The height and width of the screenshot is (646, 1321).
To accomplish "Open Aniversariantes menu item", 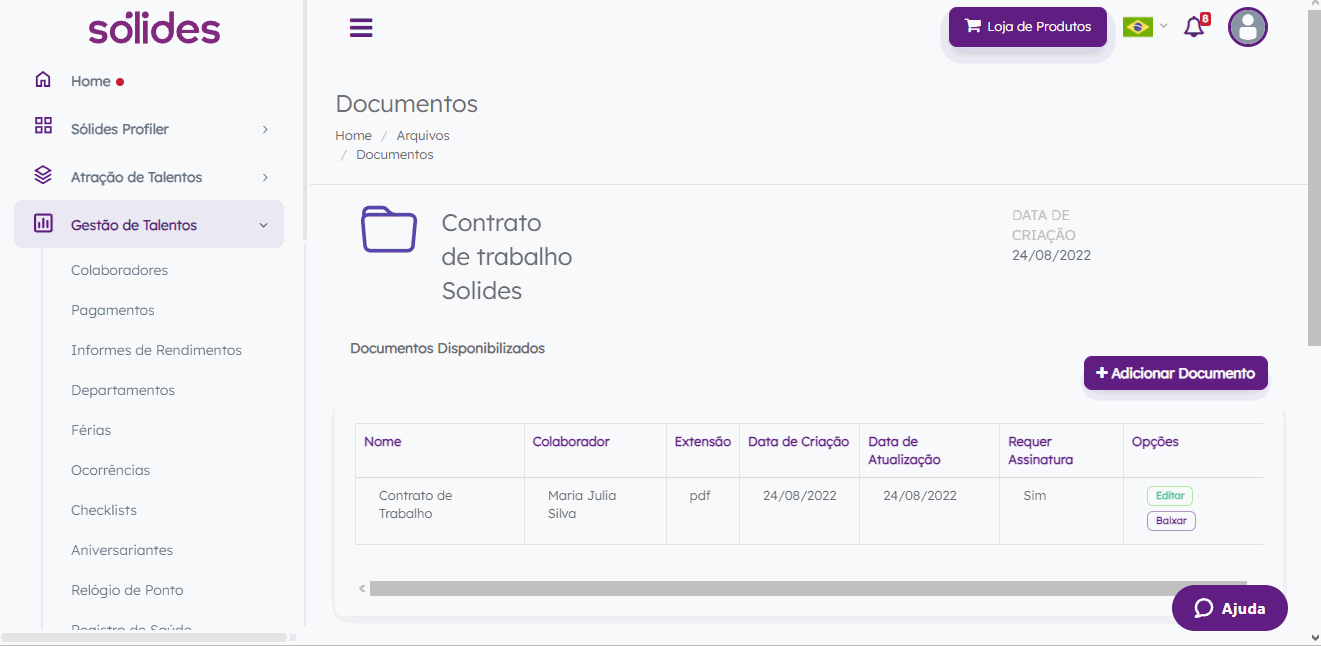I will 122,550.
